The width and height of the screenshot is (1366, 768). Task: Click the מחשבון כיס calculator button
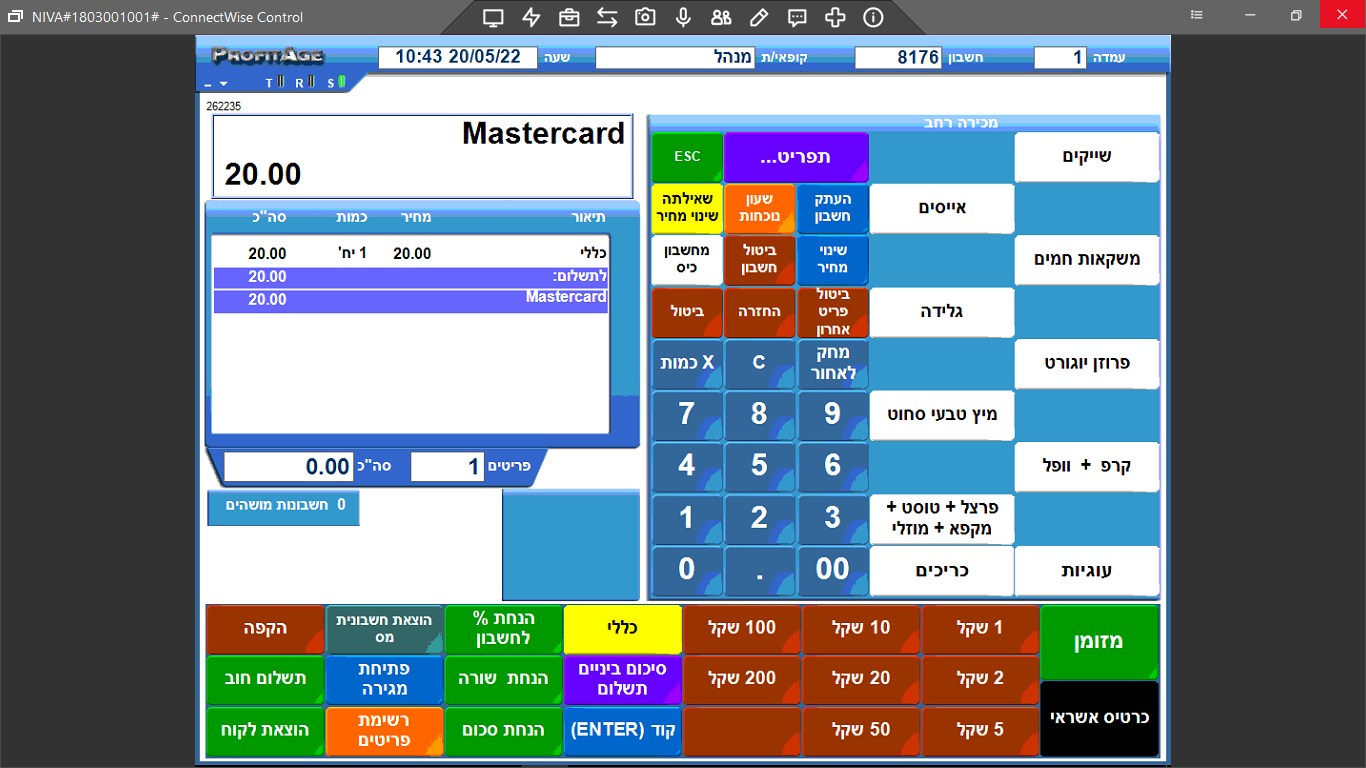pos(687,260)
